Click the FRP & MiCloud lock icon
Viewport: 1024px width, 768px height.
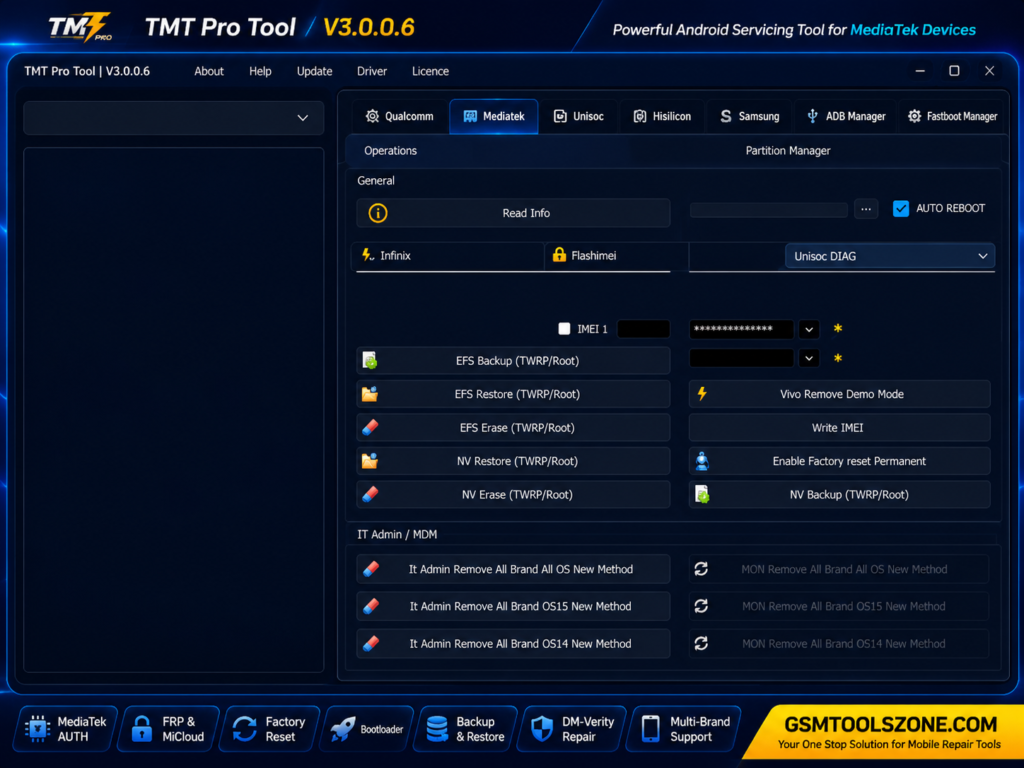click(x=142, y=729)
